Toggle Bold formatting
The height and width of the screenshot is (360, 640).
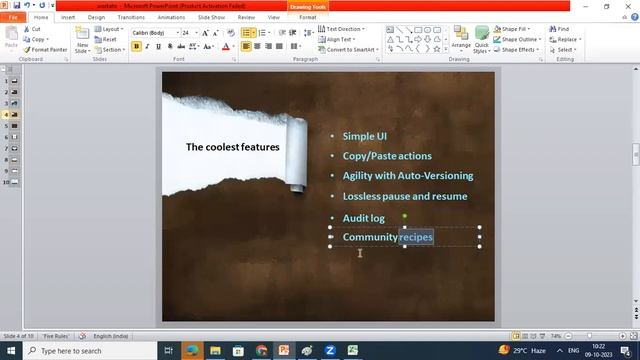[x=136, y=46]
